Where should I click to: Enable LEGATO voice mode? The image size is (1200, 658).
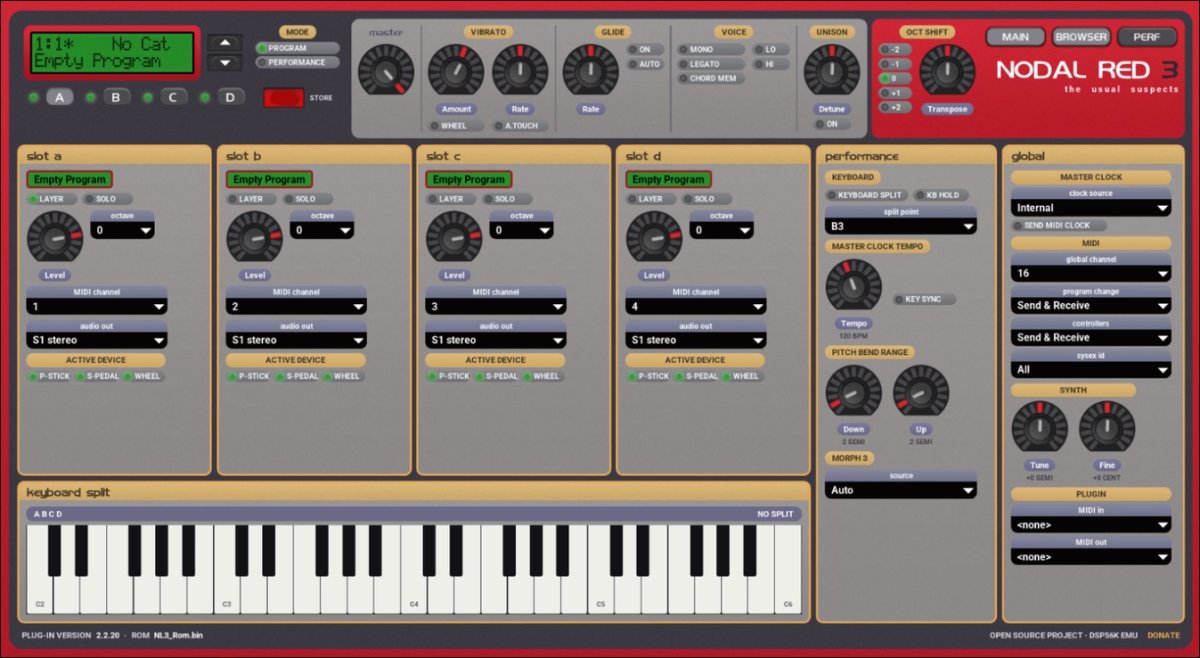coord(711,64)
